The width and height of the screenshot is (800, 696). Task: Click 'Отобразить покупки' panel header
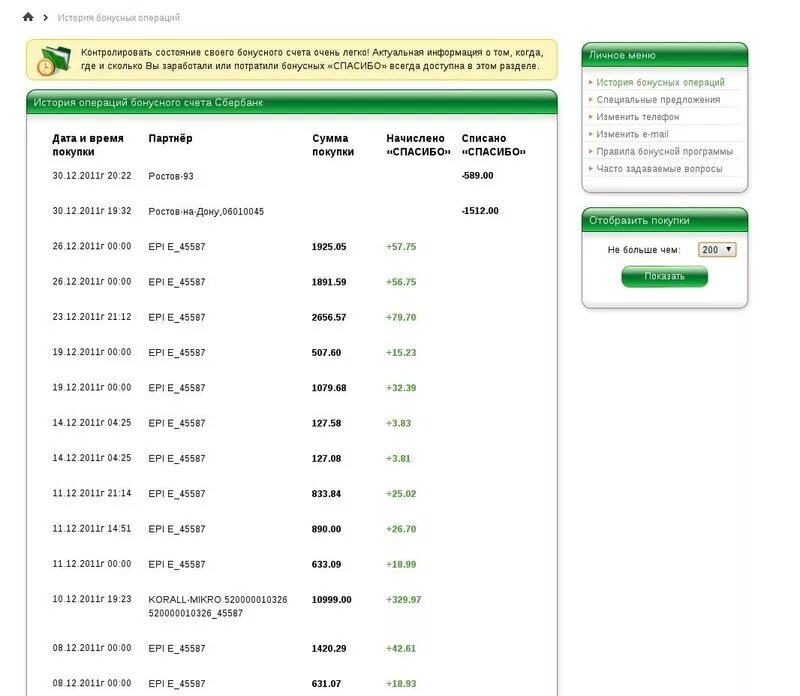665,220
